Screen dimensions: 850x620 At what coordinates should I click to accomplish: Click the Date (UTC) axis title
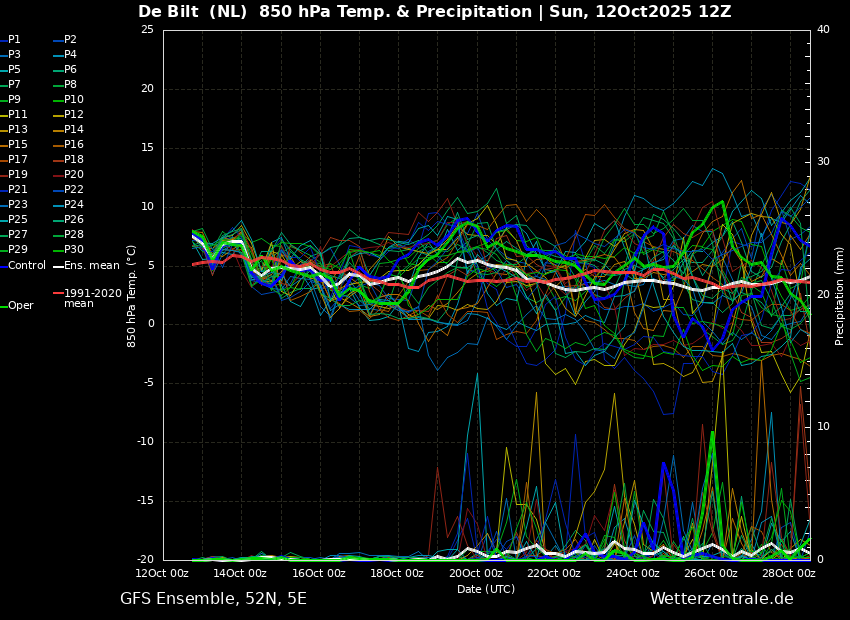486,589
